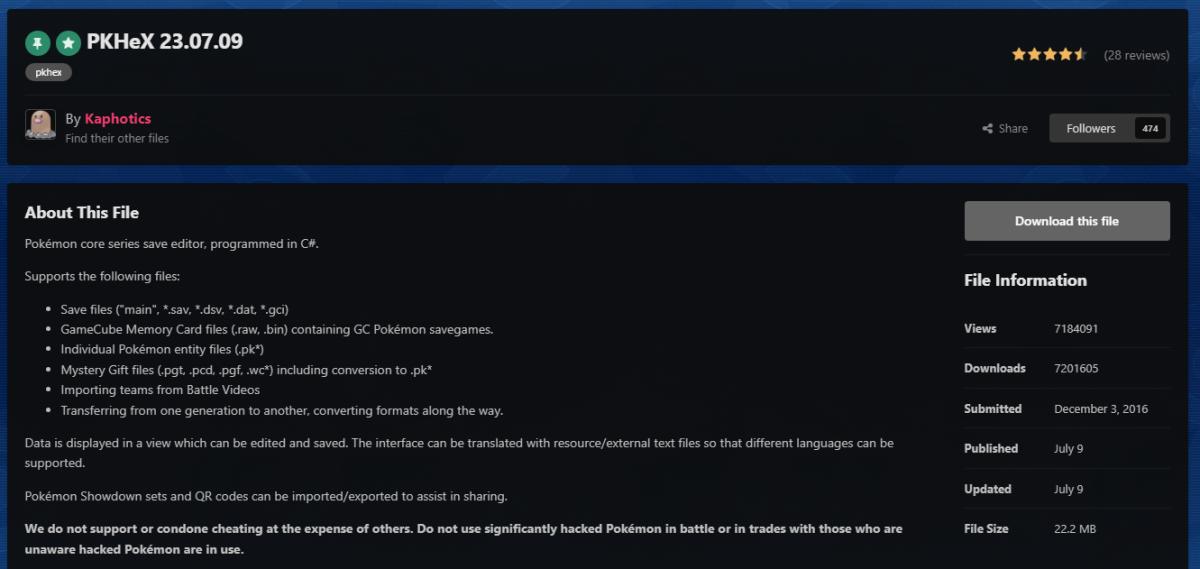
Task: Open Kaphotics' Diglett avatar thumbnail
Action: click(40, 125)
